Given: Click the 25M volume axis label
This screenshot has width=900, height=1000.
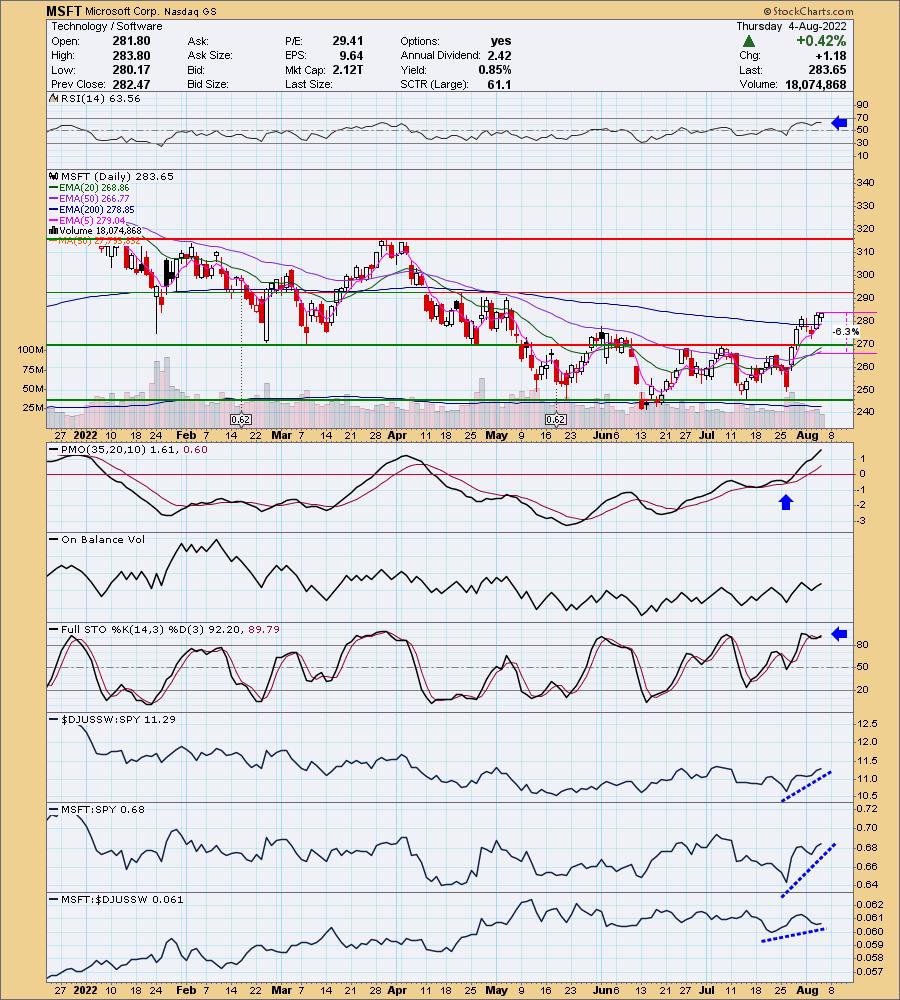Looking at the screenshot, I should (x=34, y=408).
